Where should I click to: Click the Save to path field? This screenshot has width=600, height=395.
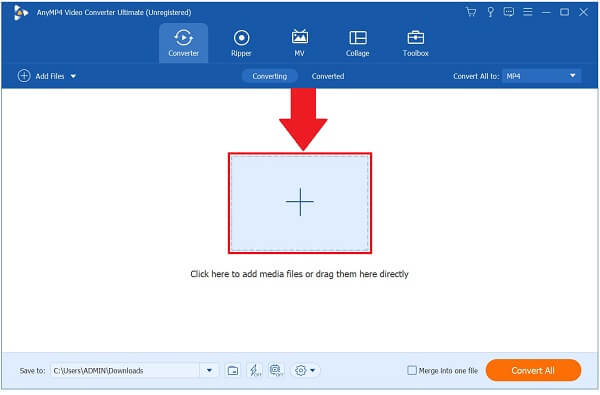tap(125, 371)
